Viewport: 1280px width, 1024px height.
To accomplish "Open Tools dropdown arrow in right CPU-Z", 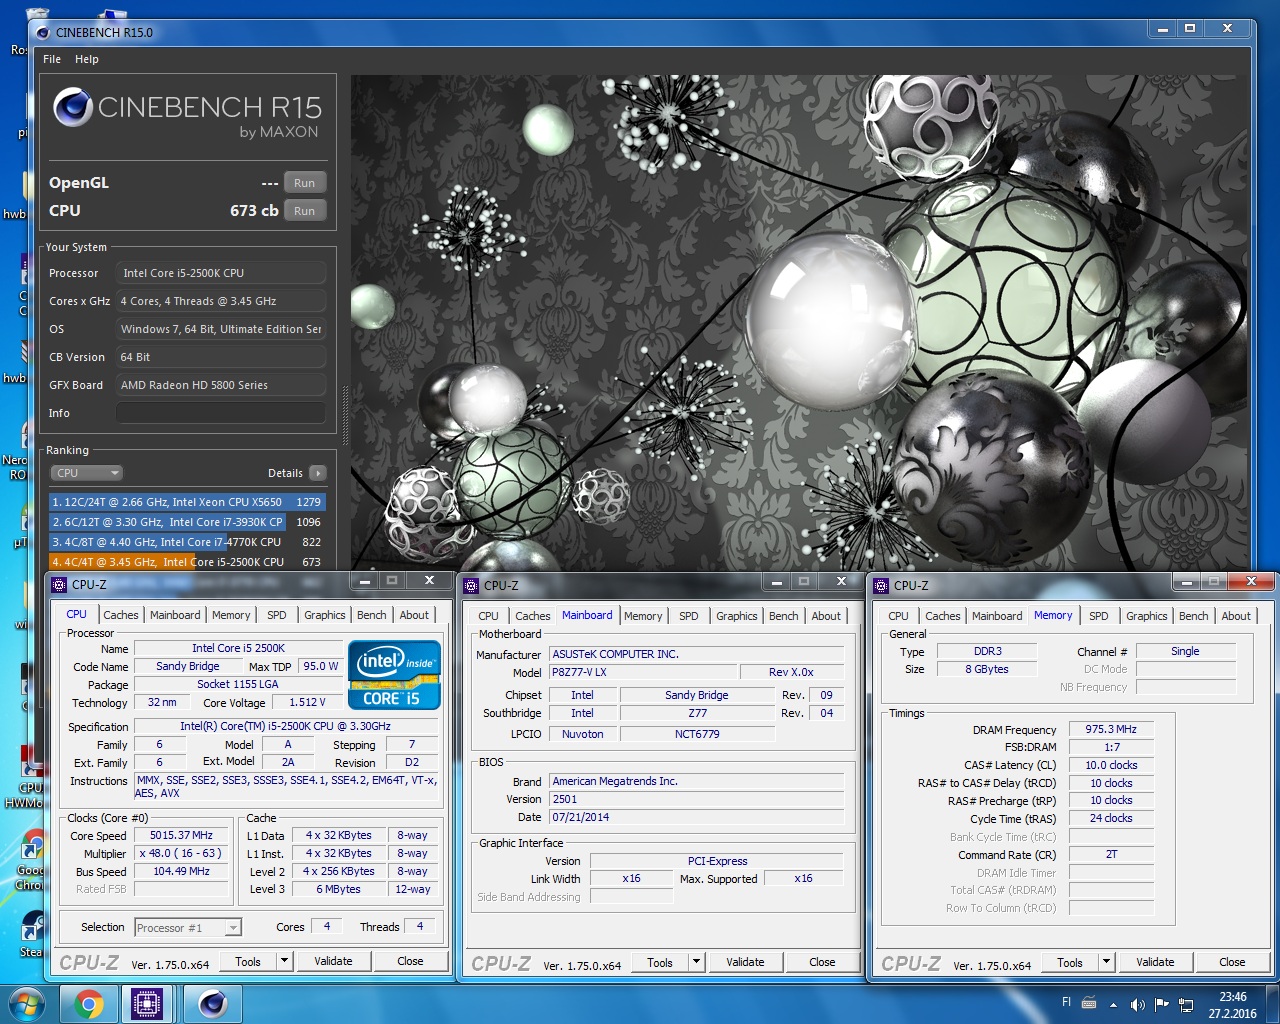I will click(1107, 962).
